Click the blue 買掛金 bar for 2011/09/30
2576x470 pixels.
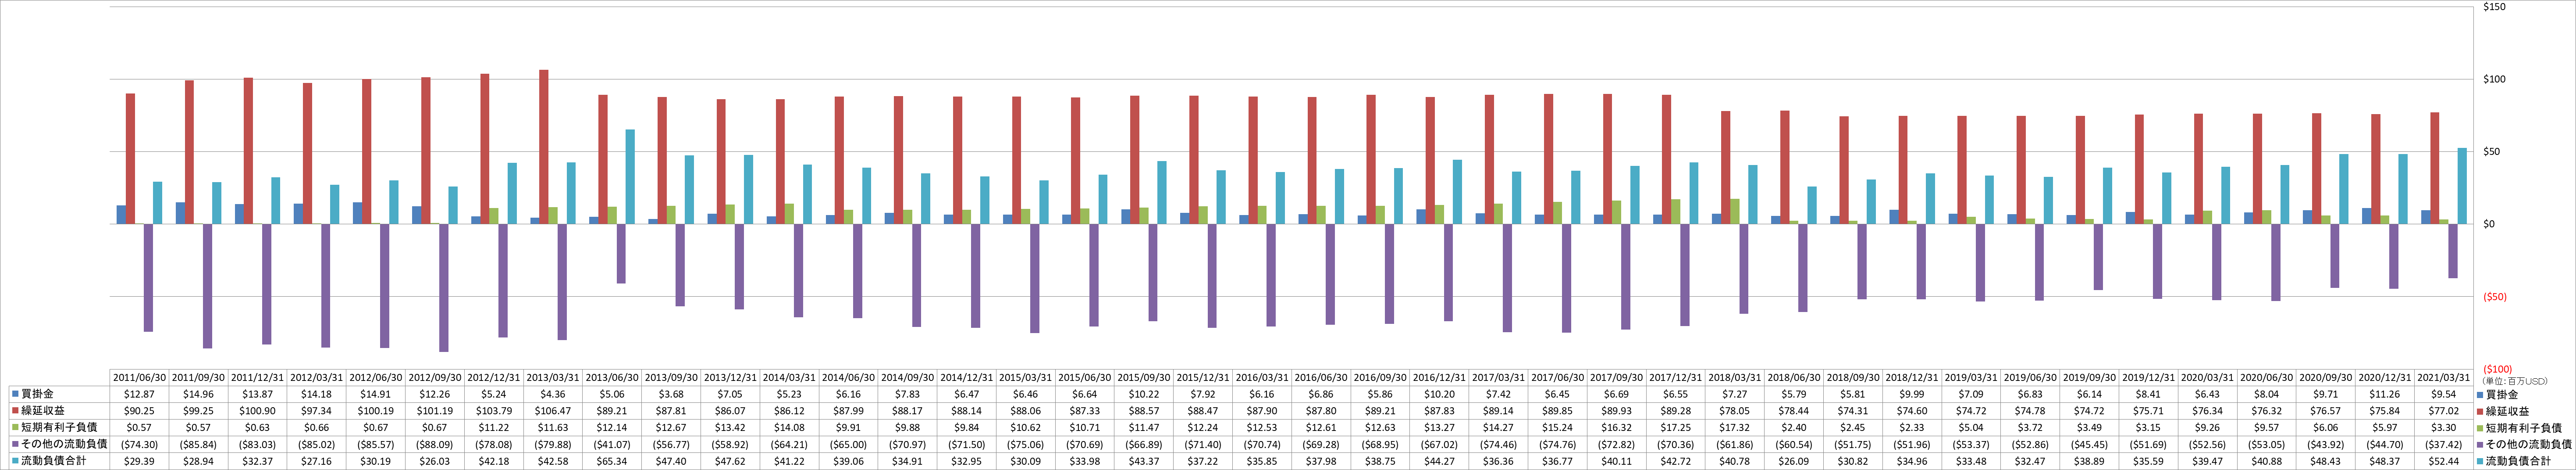[180, 213]
